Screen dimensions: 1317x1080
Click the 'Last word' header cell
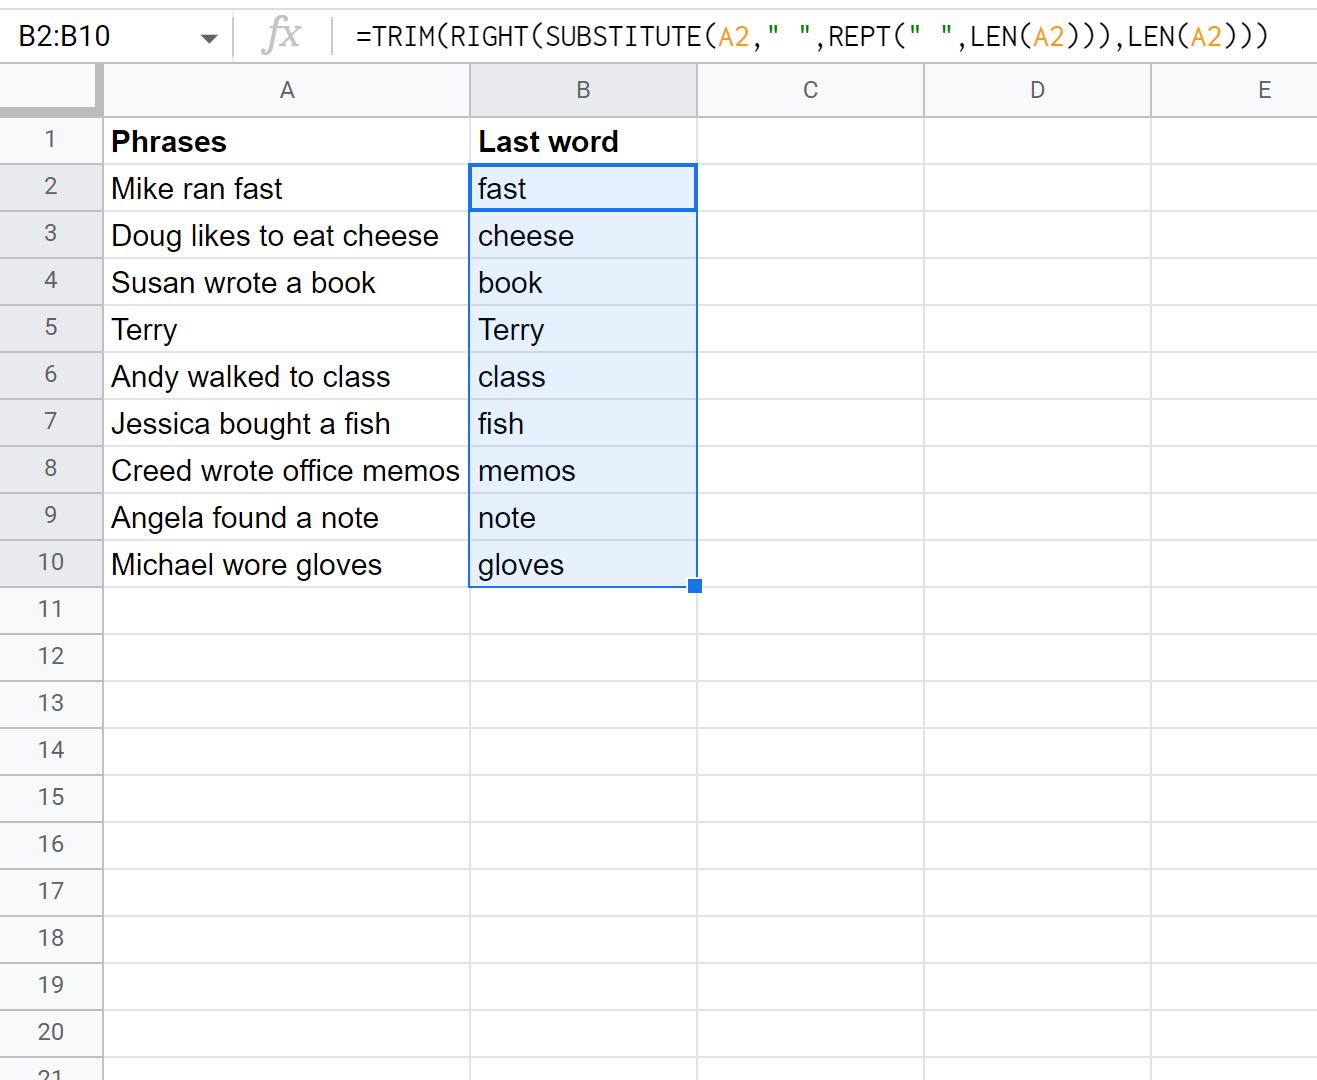click(x=583, y=141)
